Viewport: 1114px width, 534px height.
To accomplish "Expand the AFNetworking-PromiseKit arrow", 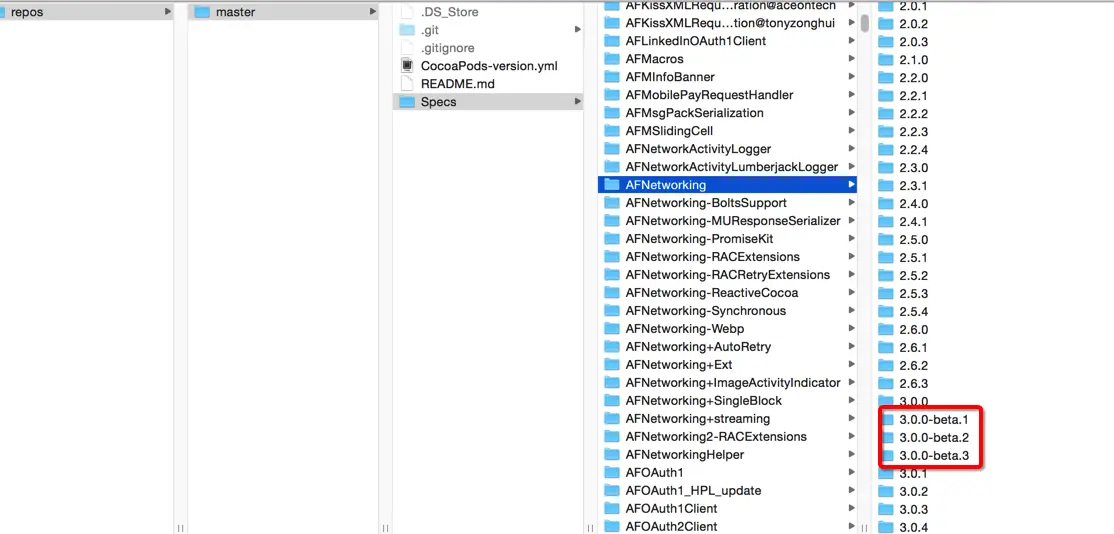I will (x=851, y=239).
